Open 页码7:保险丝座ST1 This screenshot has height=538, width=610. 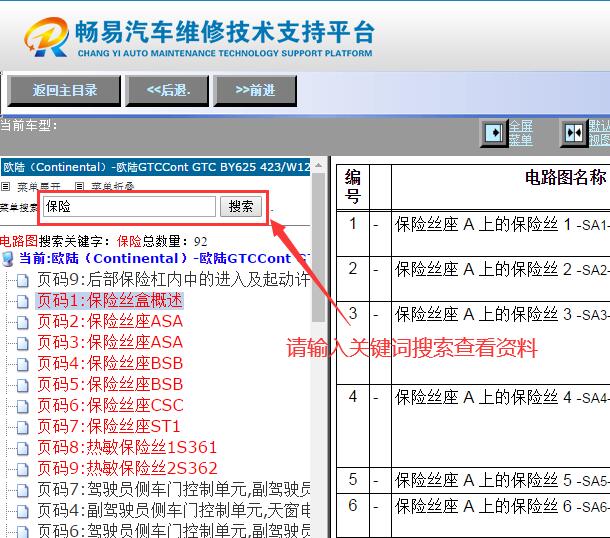coord(109,426)
